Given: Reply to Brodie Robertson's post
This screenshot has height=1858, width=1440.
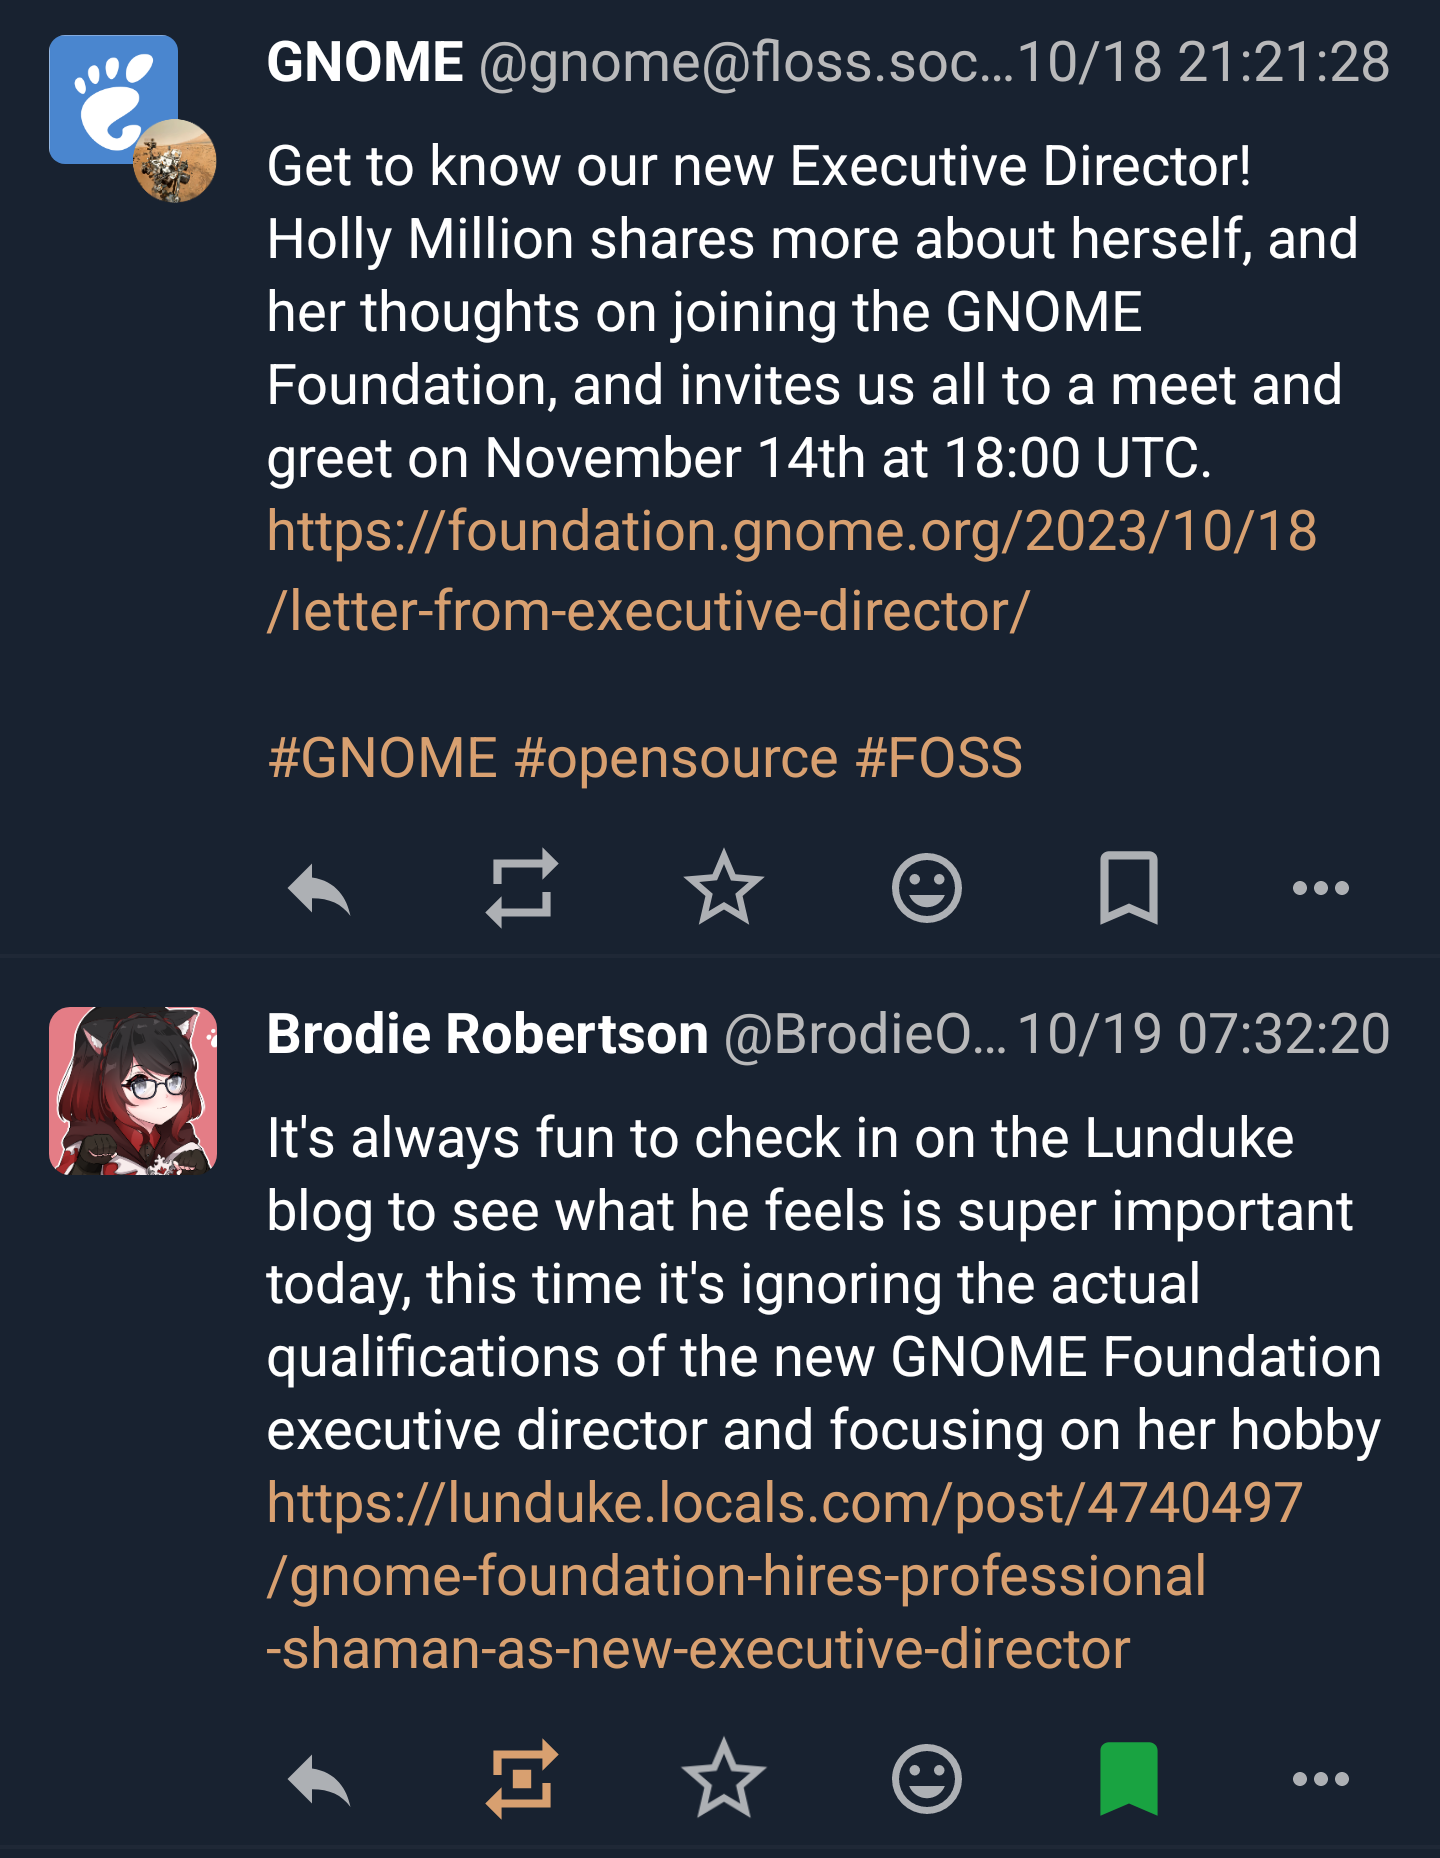Looking at the screenshot, I should (319, 1780).
